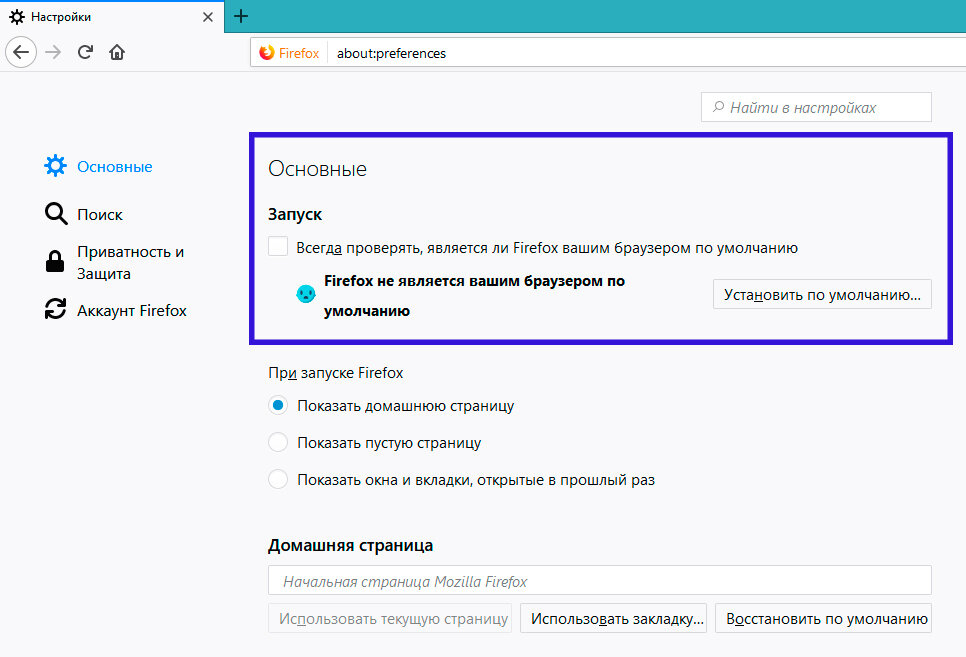Click the padlock icon for Приватность

coord(55,261)
